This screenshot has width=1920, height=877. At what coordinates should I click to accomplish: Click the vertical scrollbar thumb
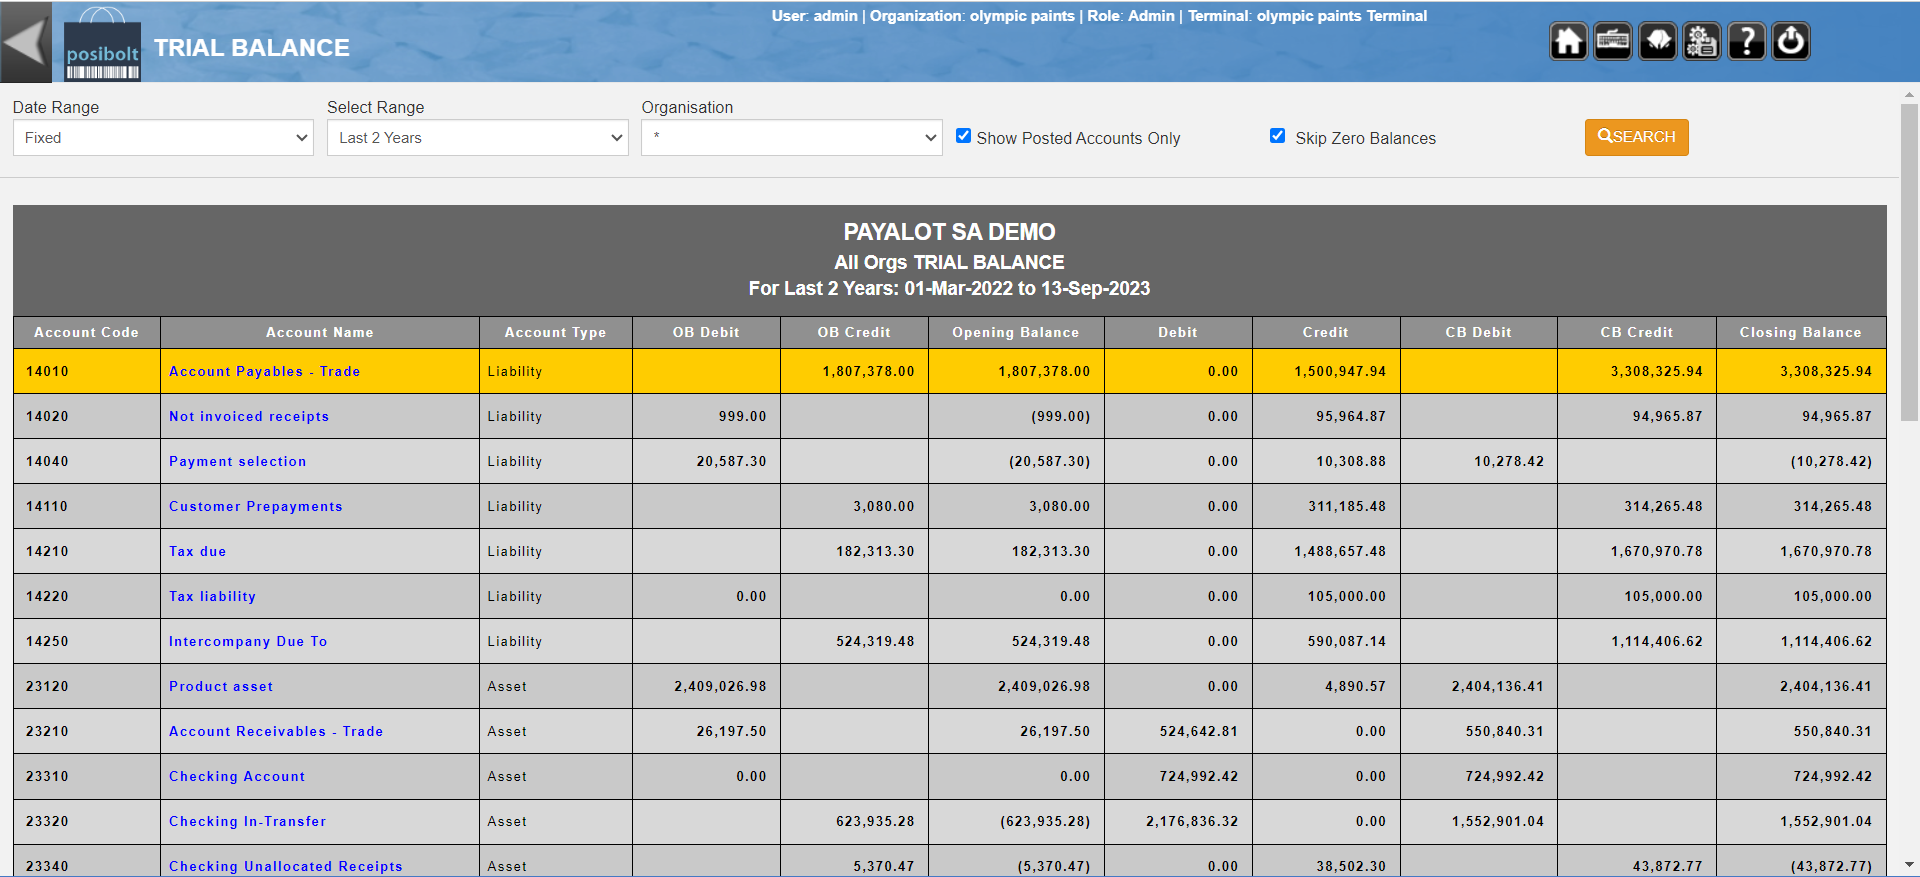(1909, 262)
